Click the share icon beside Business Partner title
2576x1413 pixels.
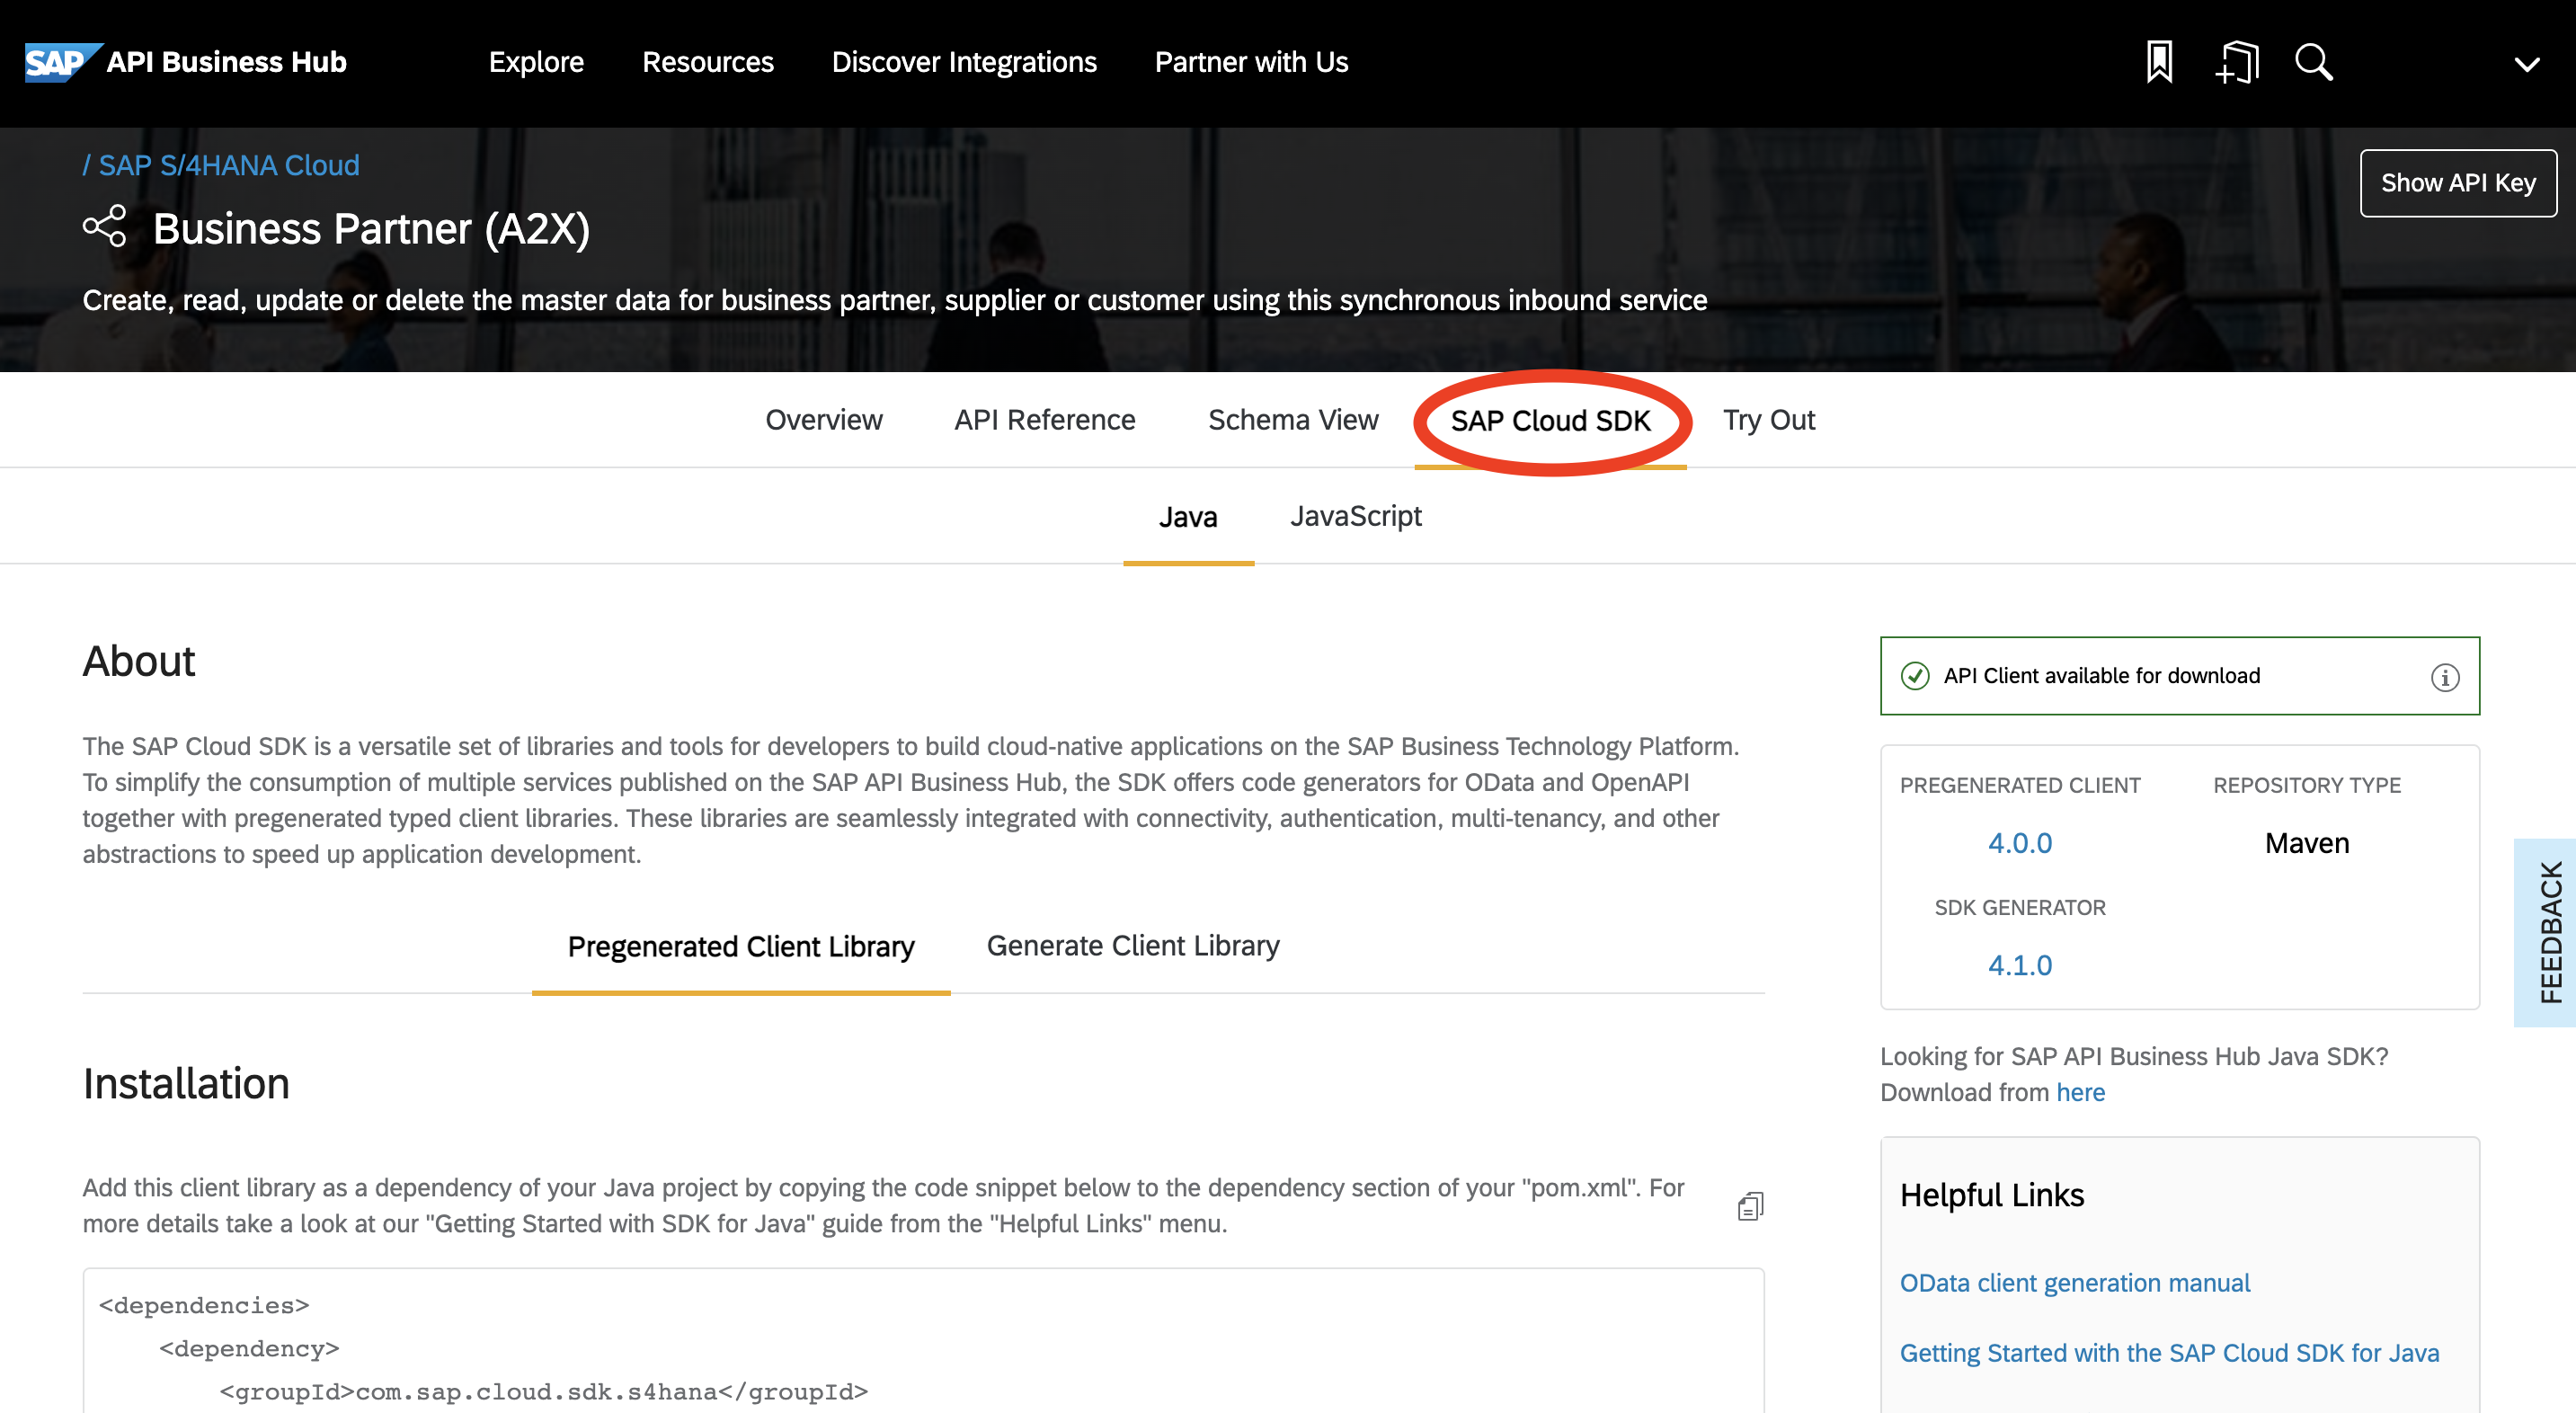point(105,227)
